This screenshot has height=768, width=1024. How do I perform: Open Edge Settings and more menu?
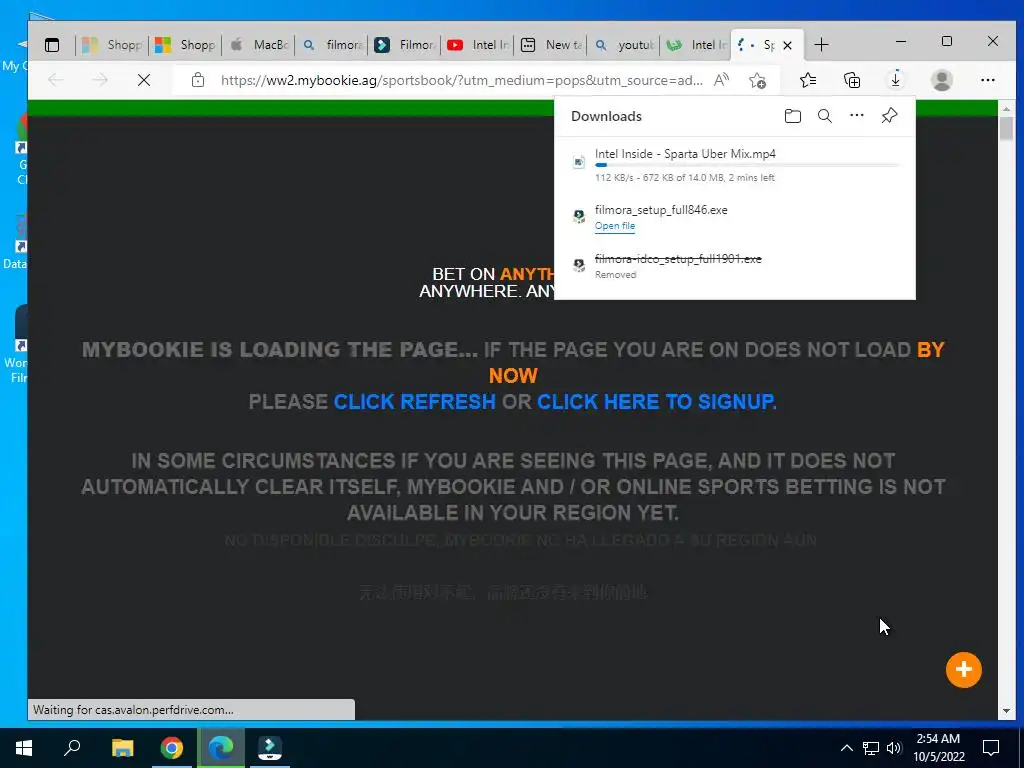pyautogui.click(x=987, y=80)
